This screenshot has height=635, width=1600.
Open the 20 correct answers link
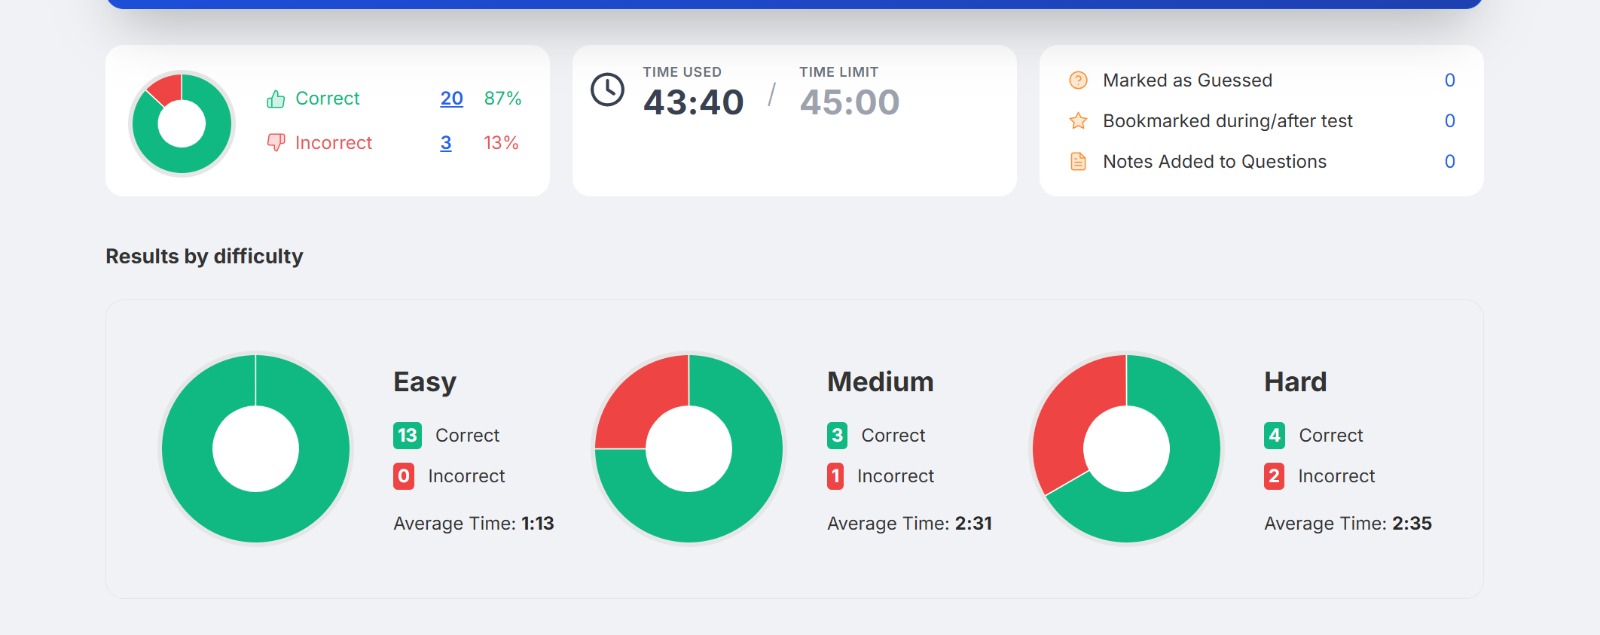point(452,99)
